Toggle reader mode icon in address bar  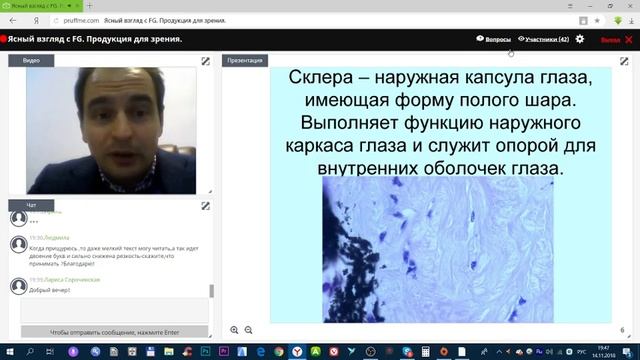coord(583,20)
